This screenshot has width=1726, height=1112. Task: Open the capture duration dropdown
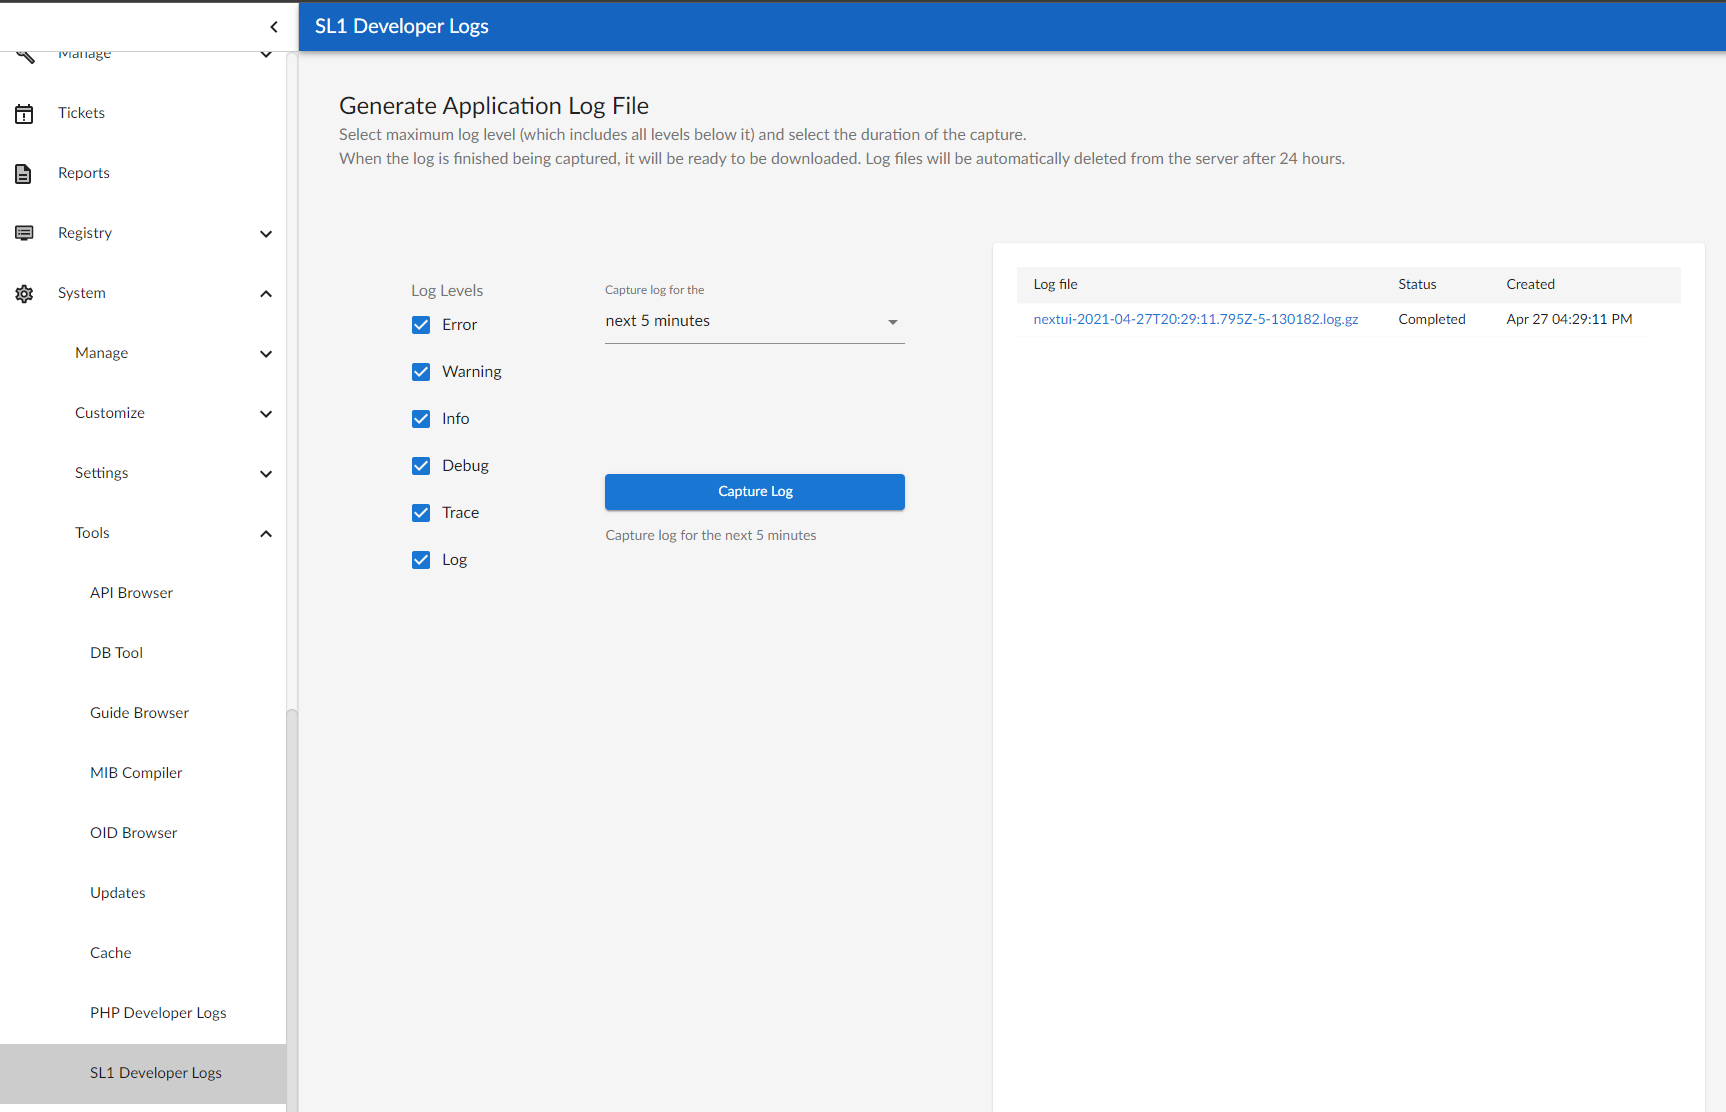(x=755, y=322)
